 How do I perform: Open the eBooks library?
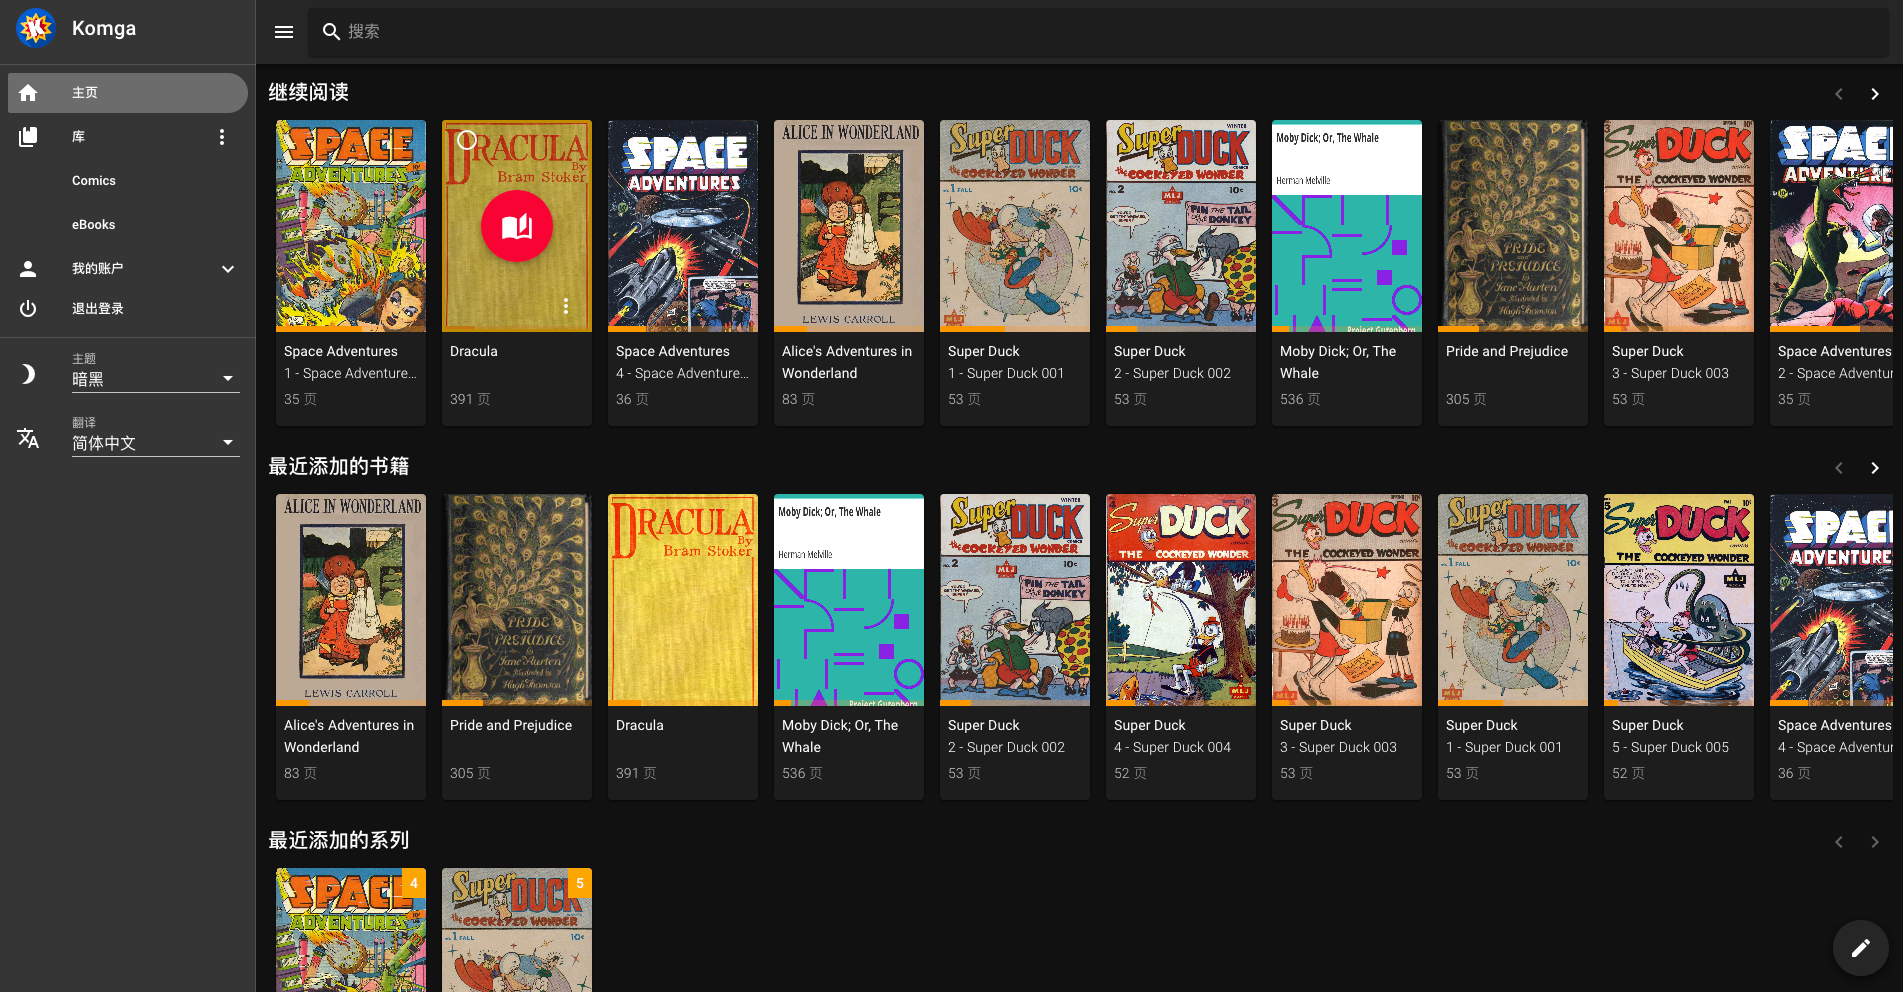click(94, 225)
